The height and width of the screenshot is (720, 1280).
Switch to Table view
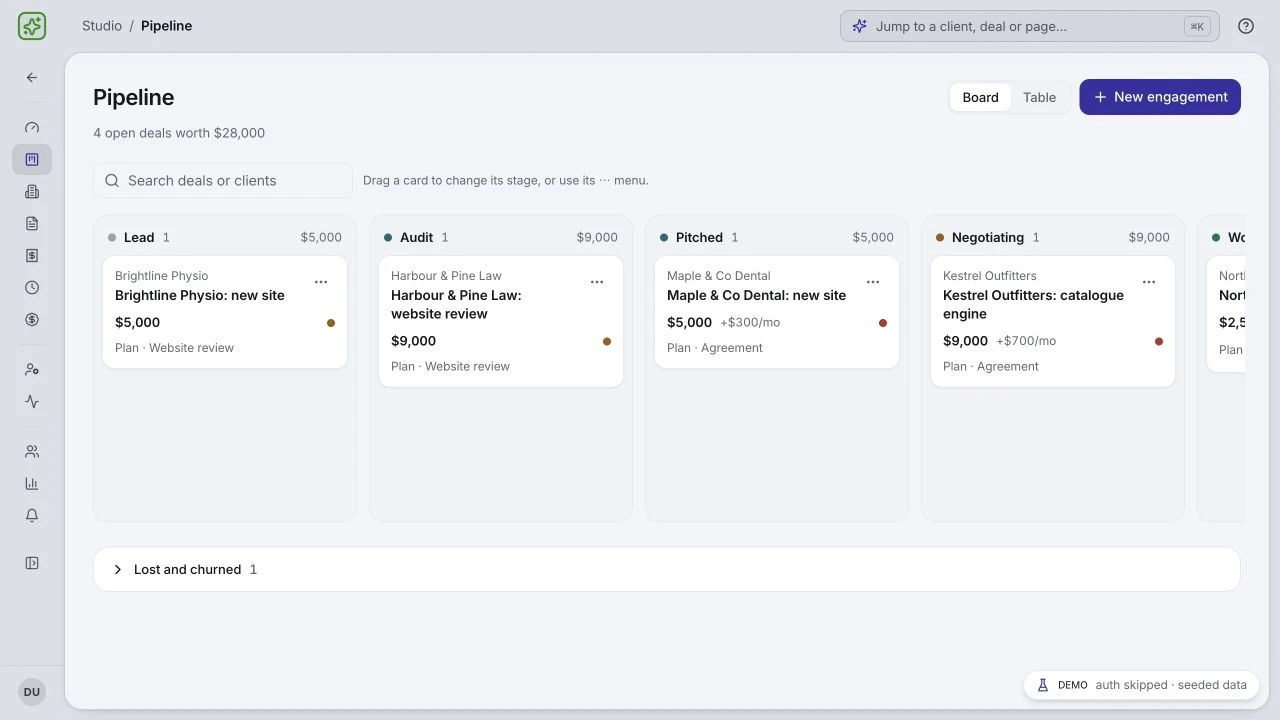1039,97
